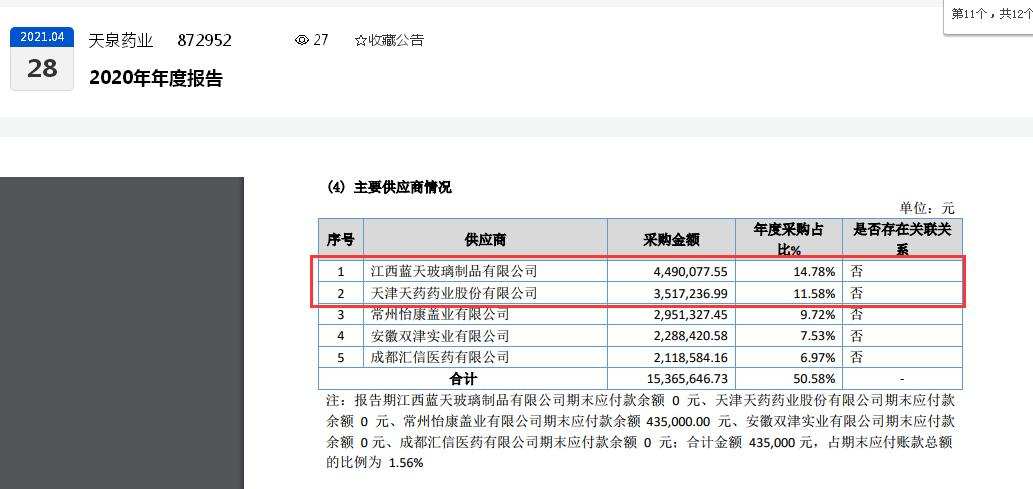This screenshot has width=1033, height=489.
Task: Select supplier 常州怡康盖业有限公司 cell
Action: click(x=485, y=314)
